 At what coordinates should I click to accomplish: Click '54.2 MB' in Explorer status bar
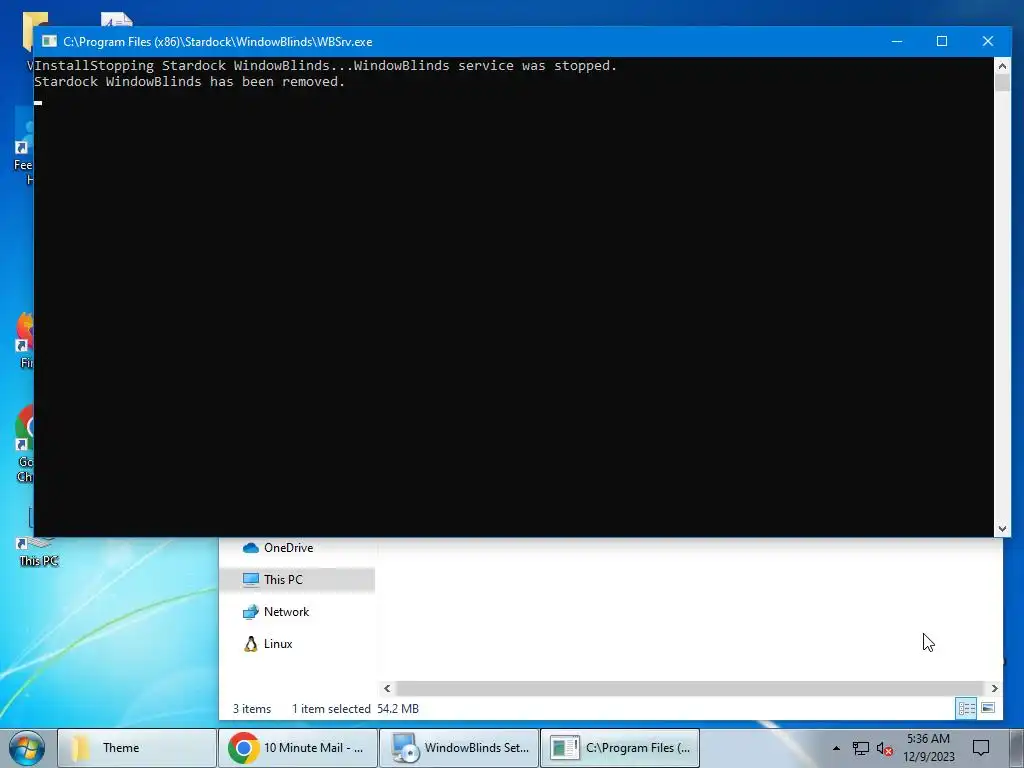coord(398,709)
